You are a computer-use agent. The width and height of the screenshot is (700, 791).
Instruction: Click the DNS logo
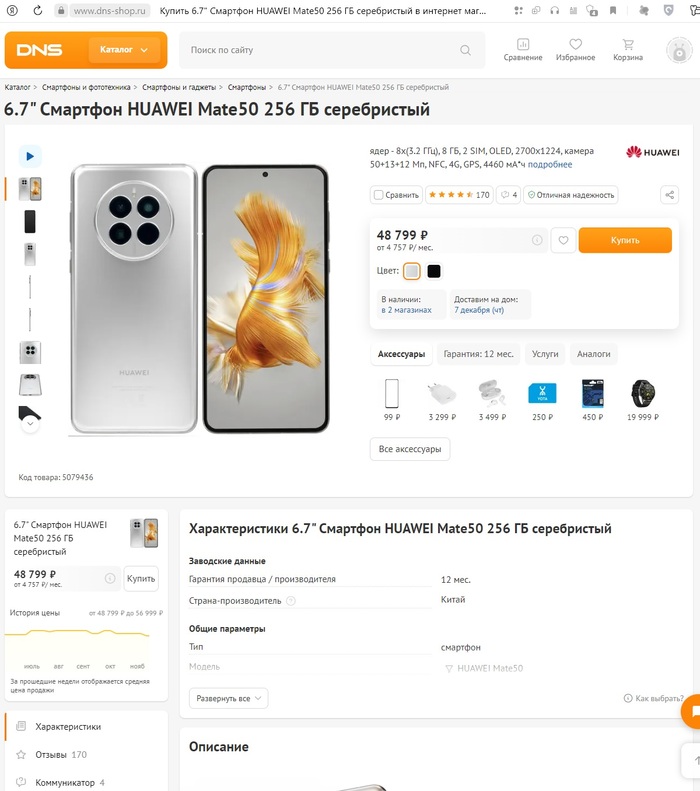[x=41, y=50]
